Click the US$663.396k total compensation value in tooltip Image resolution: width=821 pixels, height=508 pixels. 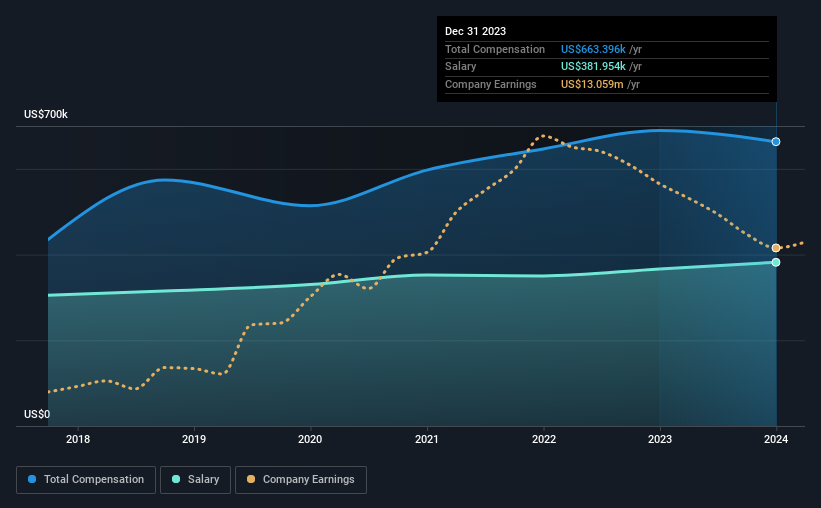click(593, 49)
